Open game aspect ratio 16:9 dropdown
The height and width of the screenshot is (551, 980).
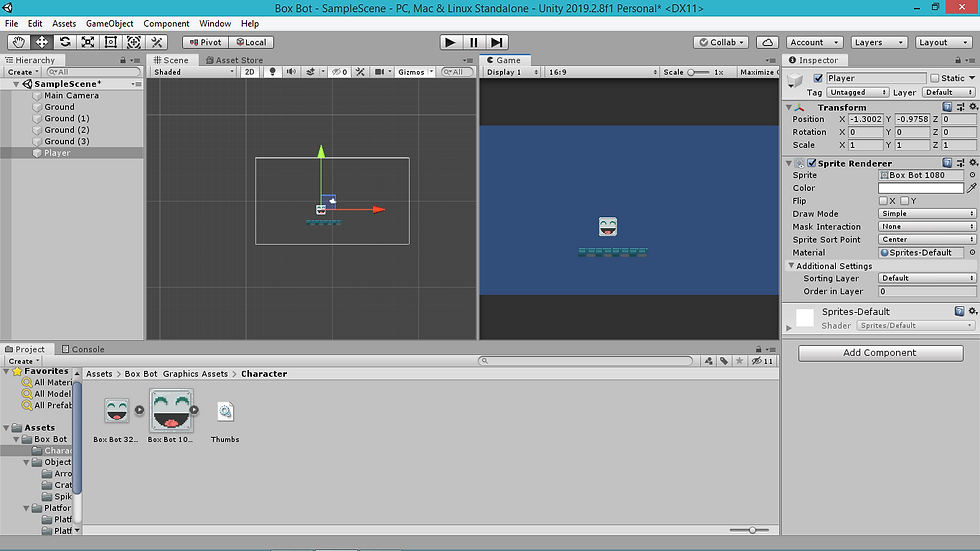602,72
